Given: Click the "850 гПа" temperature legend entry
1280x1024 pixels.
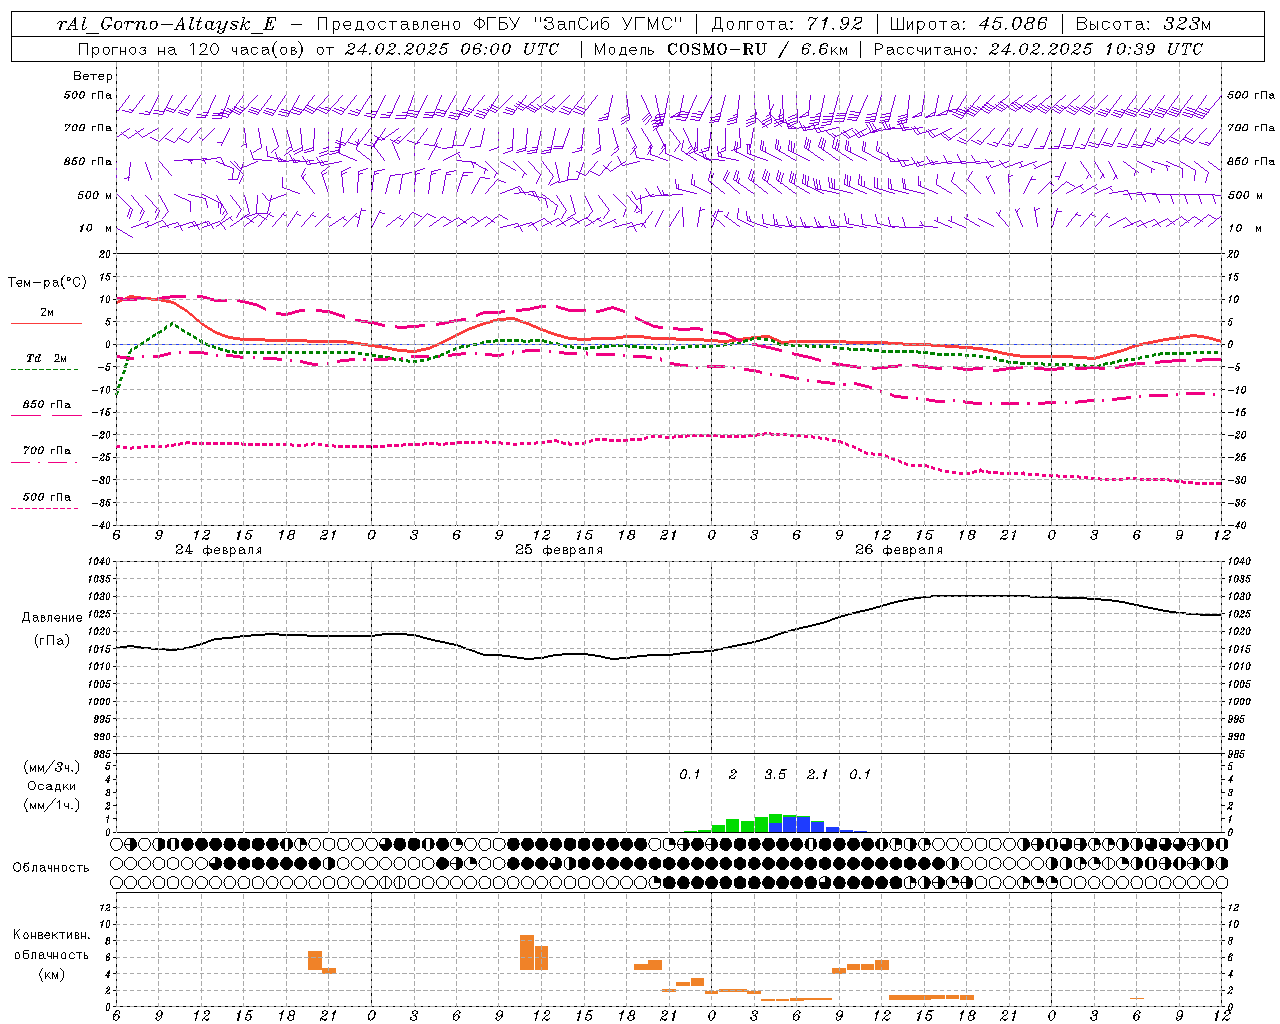Looking at the screenshot, I should click(x=47, y=404).
